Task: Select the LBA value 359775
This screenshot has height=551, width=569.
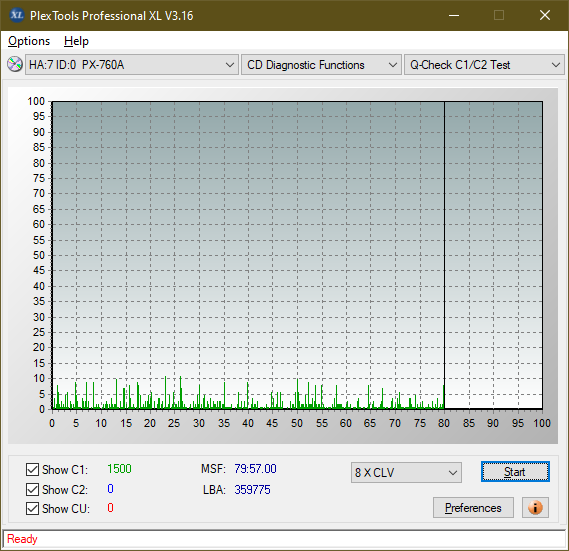Action: (x=252, y=490)
